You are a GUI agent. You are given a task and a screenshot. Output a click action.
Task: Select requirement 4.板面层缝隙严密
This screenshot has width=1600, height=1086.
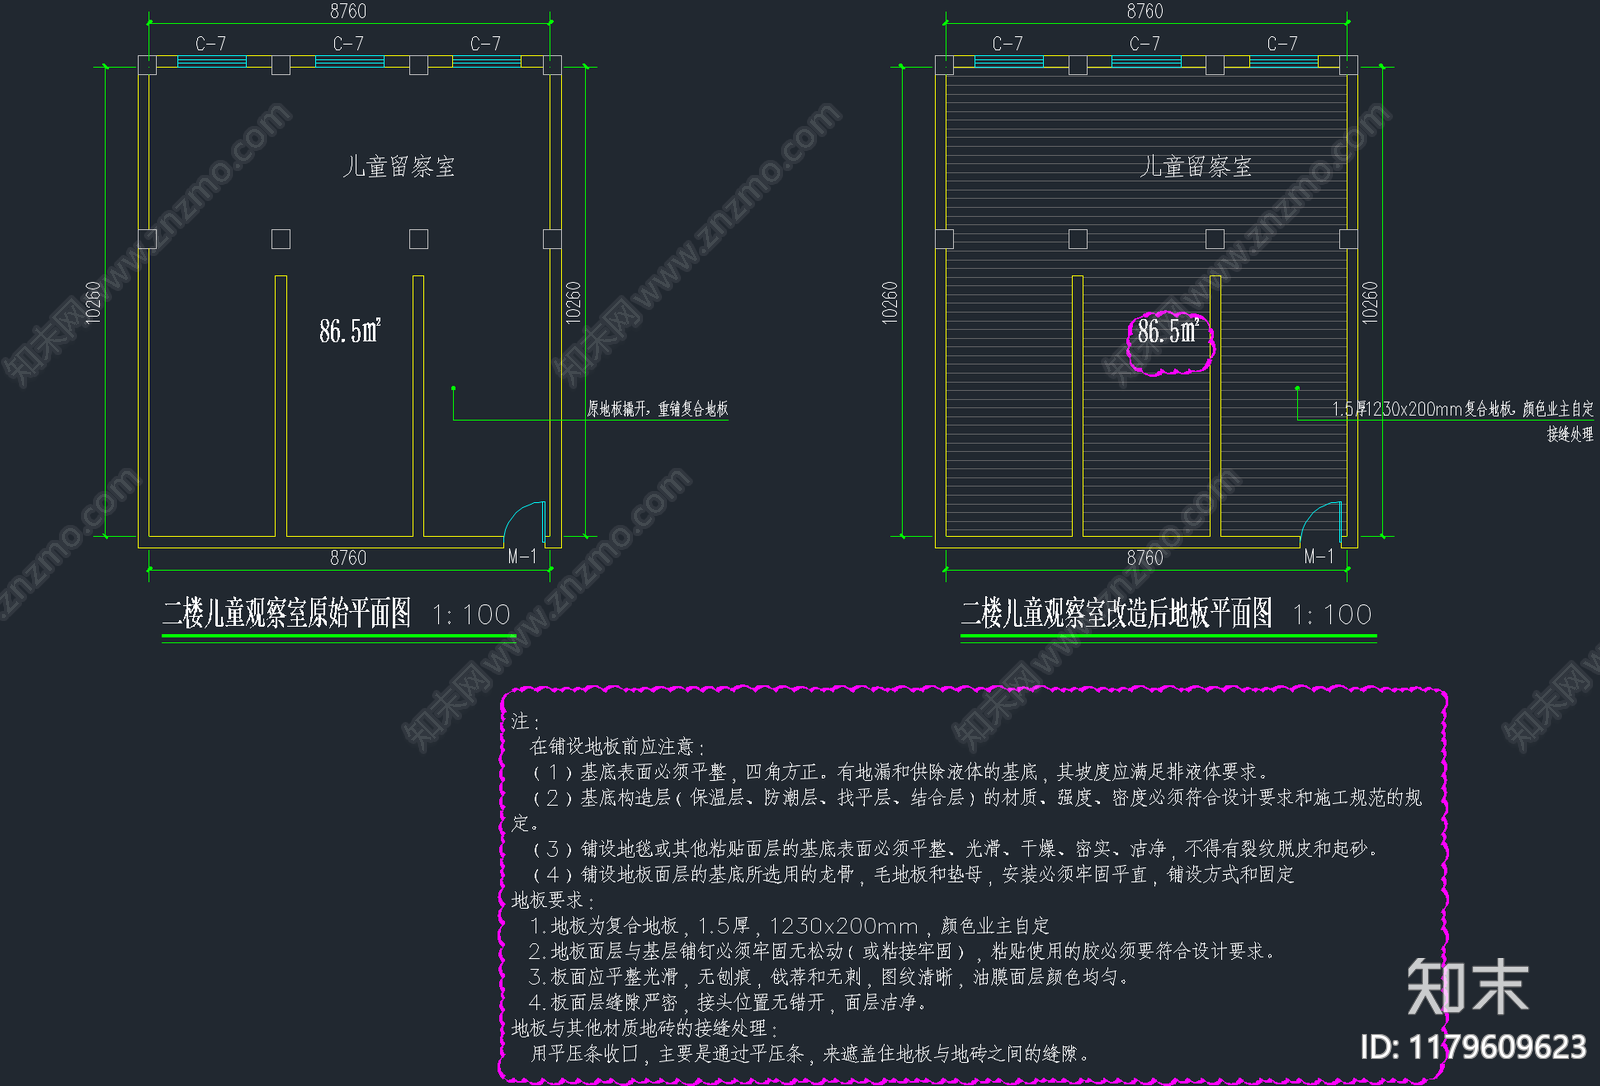(729, 1002)
